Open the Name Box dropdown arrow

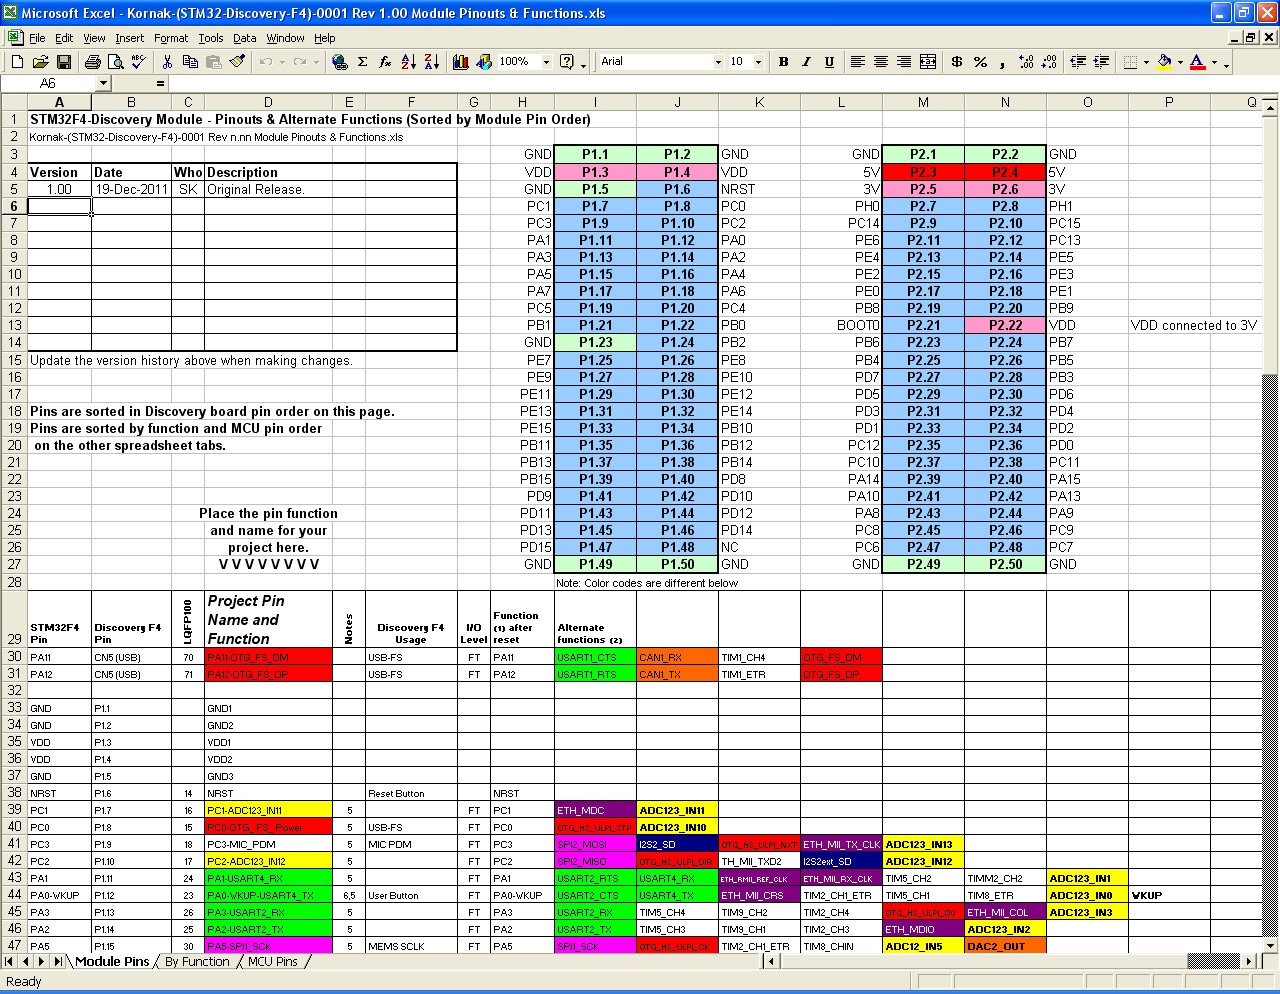(x=103, y=84)
